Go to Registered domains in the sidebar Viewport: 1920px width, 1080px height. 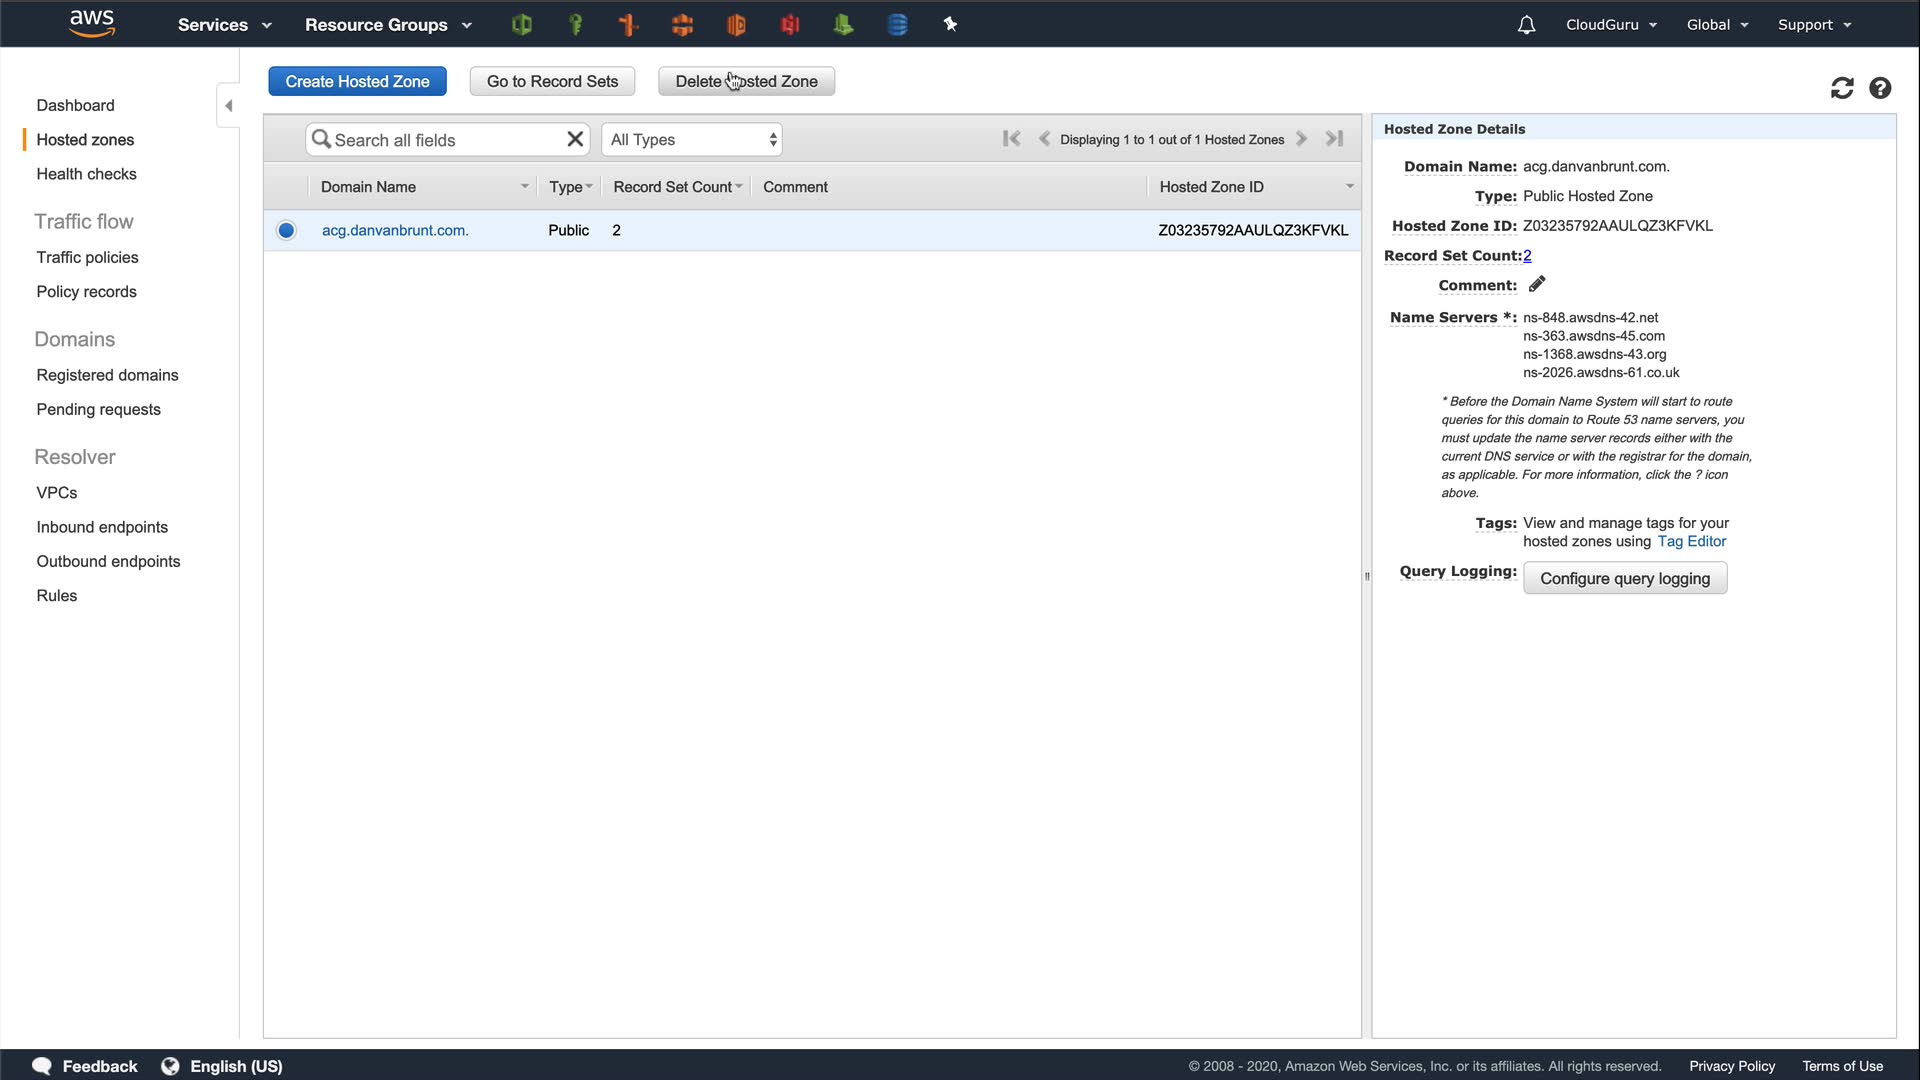click(x=107, y=375)
